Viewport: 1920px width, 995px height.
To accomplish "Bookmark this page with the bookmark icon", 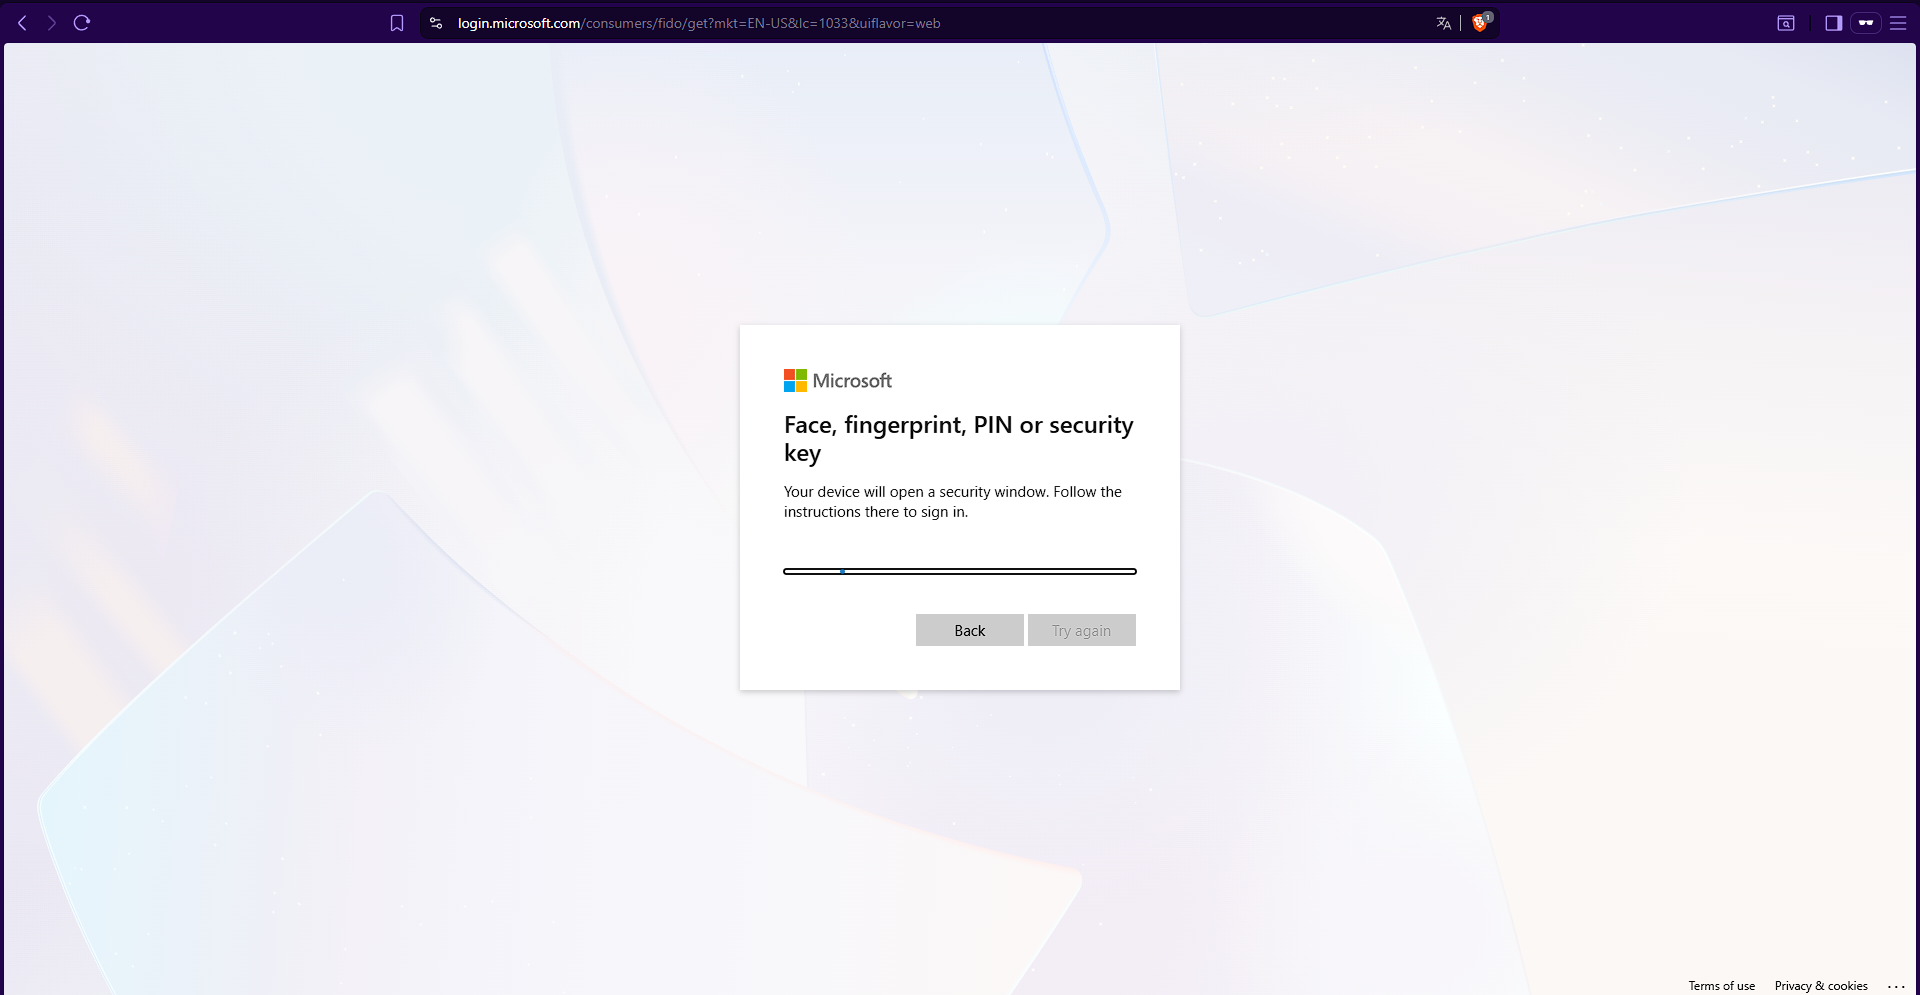I will (x=397, y=23).
